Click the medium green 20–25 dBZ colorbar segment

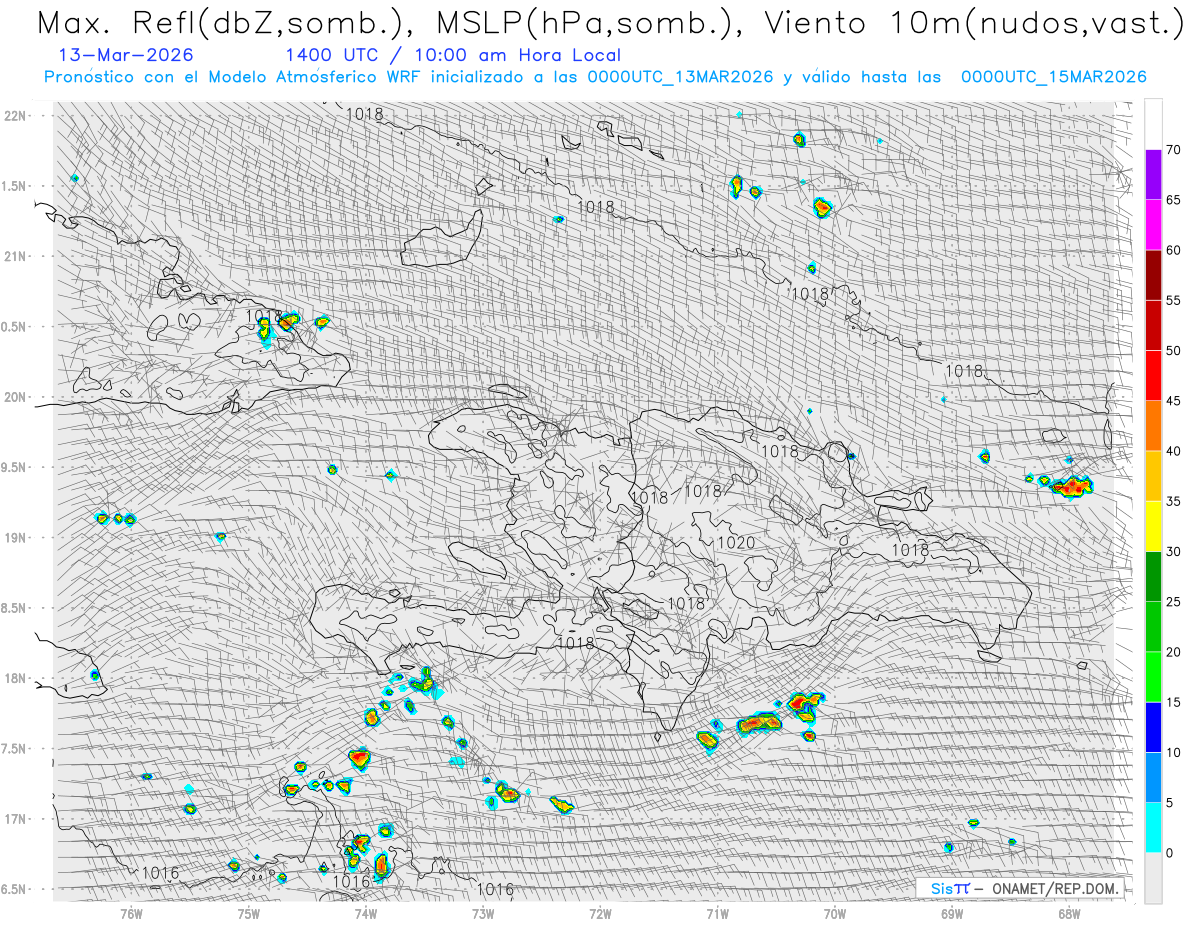pos(1153,627)
